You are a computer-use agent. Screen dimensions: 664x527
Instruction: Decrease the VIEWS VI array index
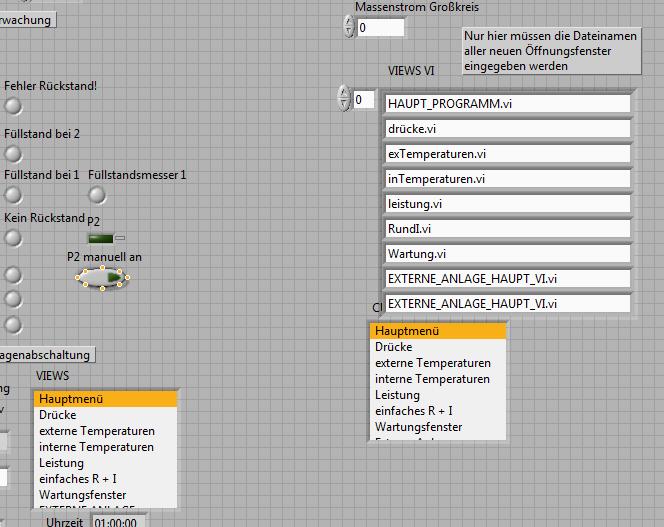(x=344, y=104)
